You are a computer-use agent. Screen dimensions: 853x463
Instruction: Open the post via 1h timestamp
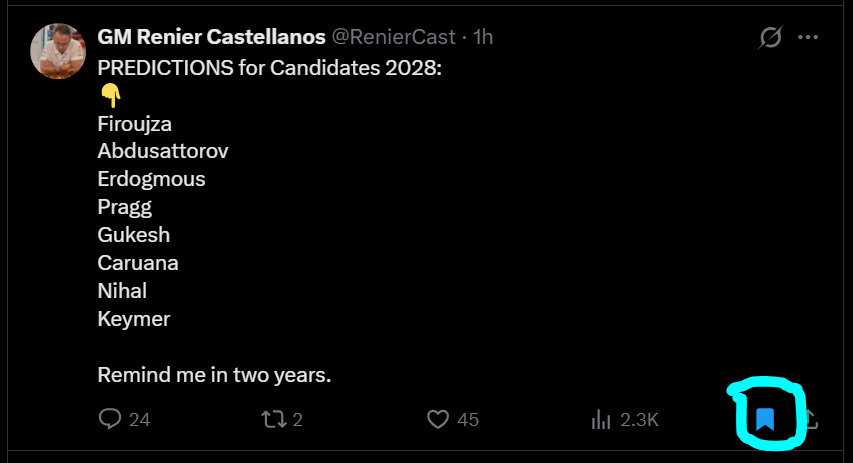[x=483, y=37]
